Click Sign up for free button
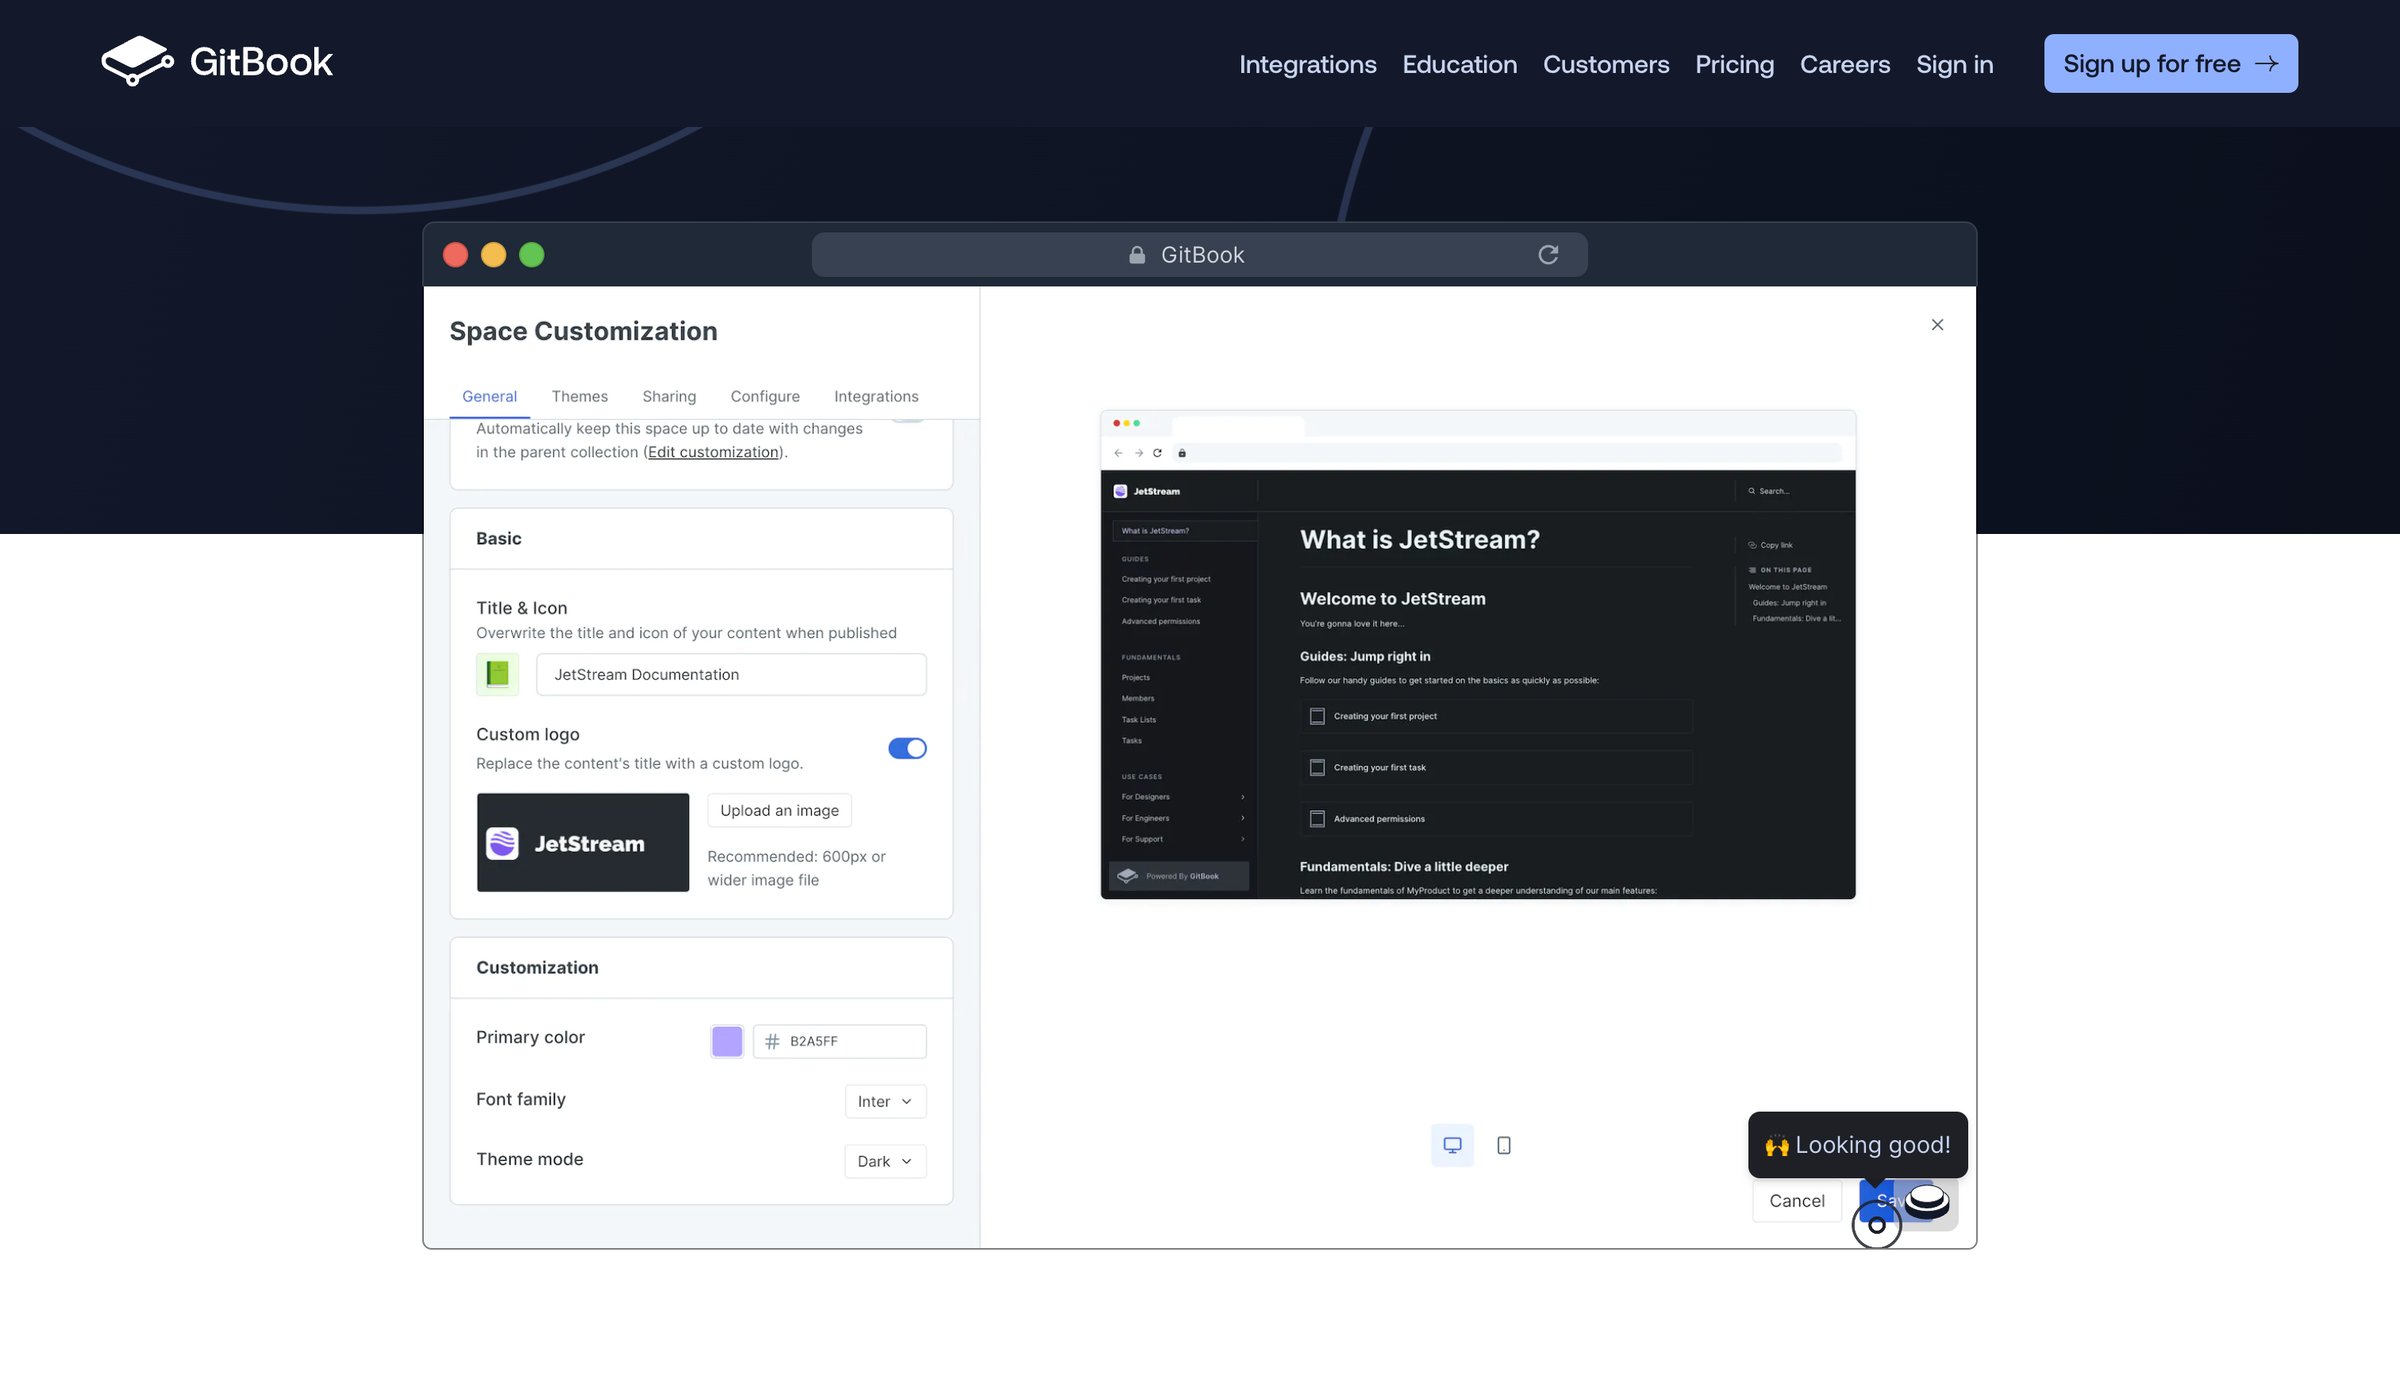The width and height of the screenshot is (2400, 1379). (2171, 64)
